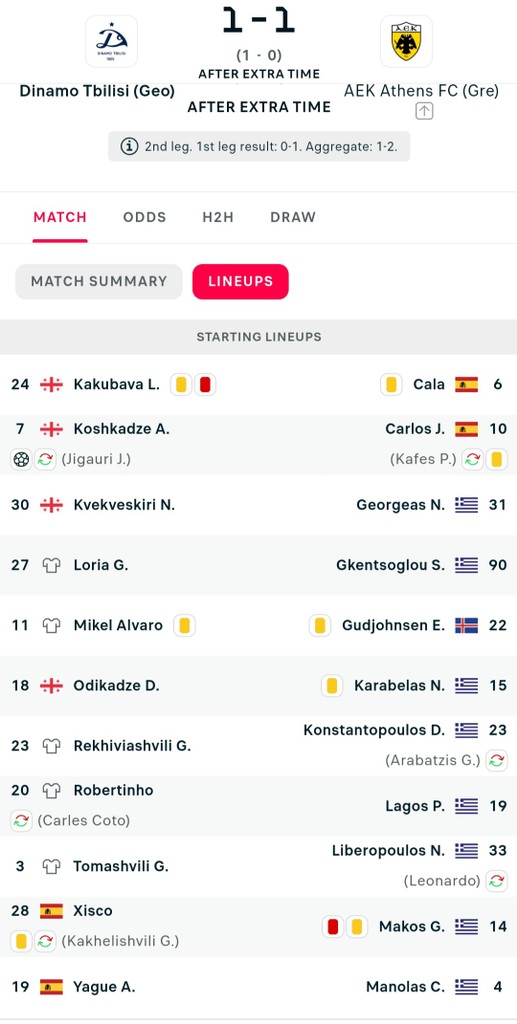Open player Liberopoulos N.
The height and width of the screenshot is (1024, 517).
pyautogui.click(x=388, y=851)
